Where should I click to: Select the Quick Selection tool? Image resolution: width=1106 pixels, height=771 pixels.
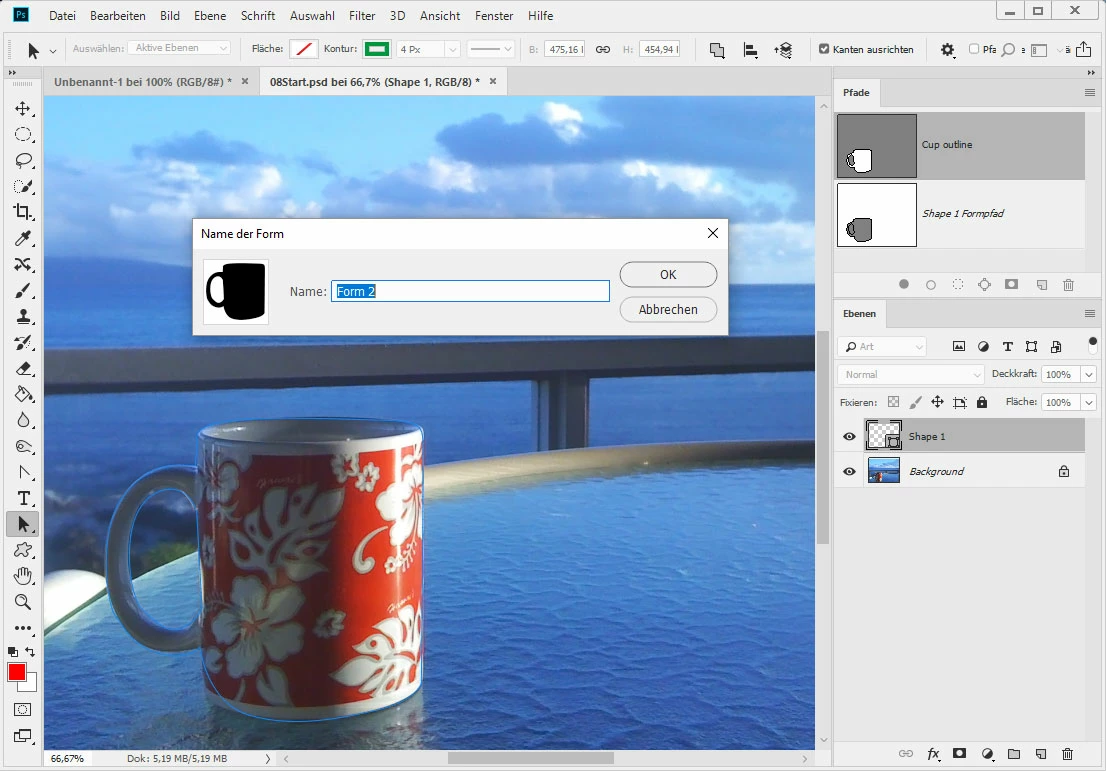tap(23, 187)
